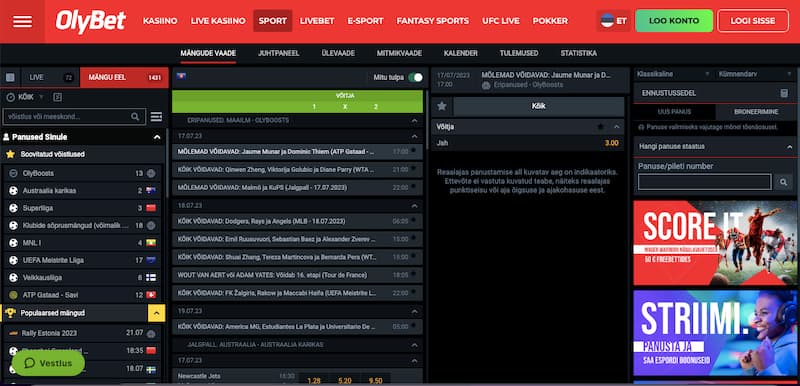Click the search magnifier in the competition field

pos(135,117)
